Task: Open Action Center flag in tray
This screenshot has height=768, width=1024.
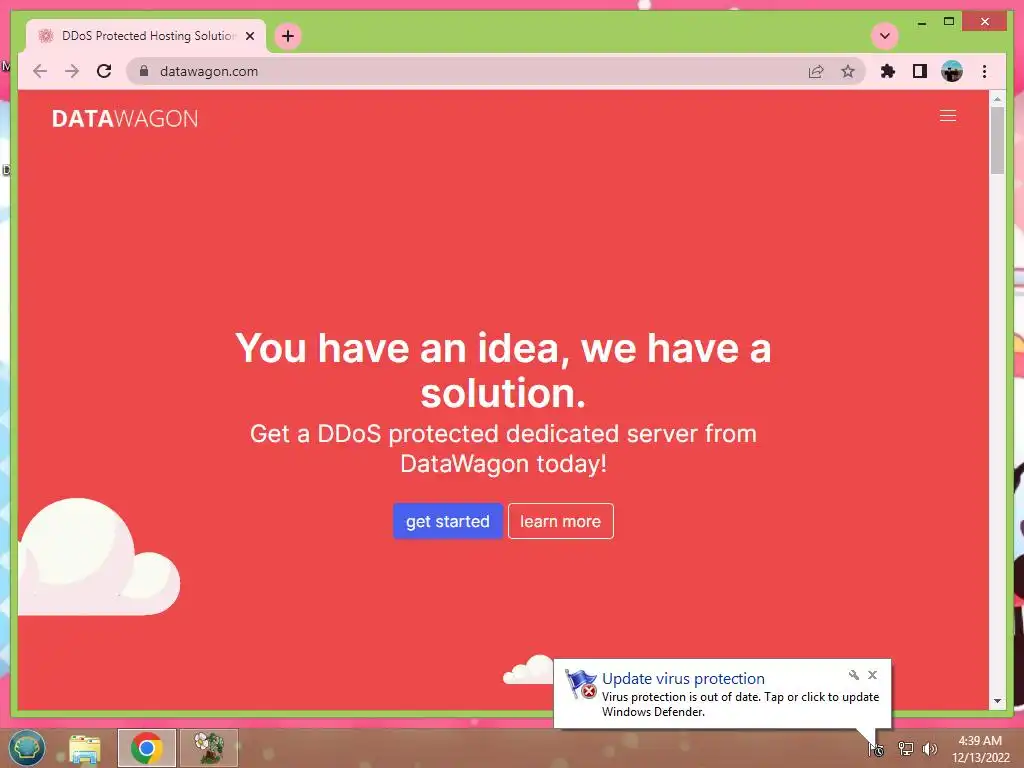Action: (876, 749)
